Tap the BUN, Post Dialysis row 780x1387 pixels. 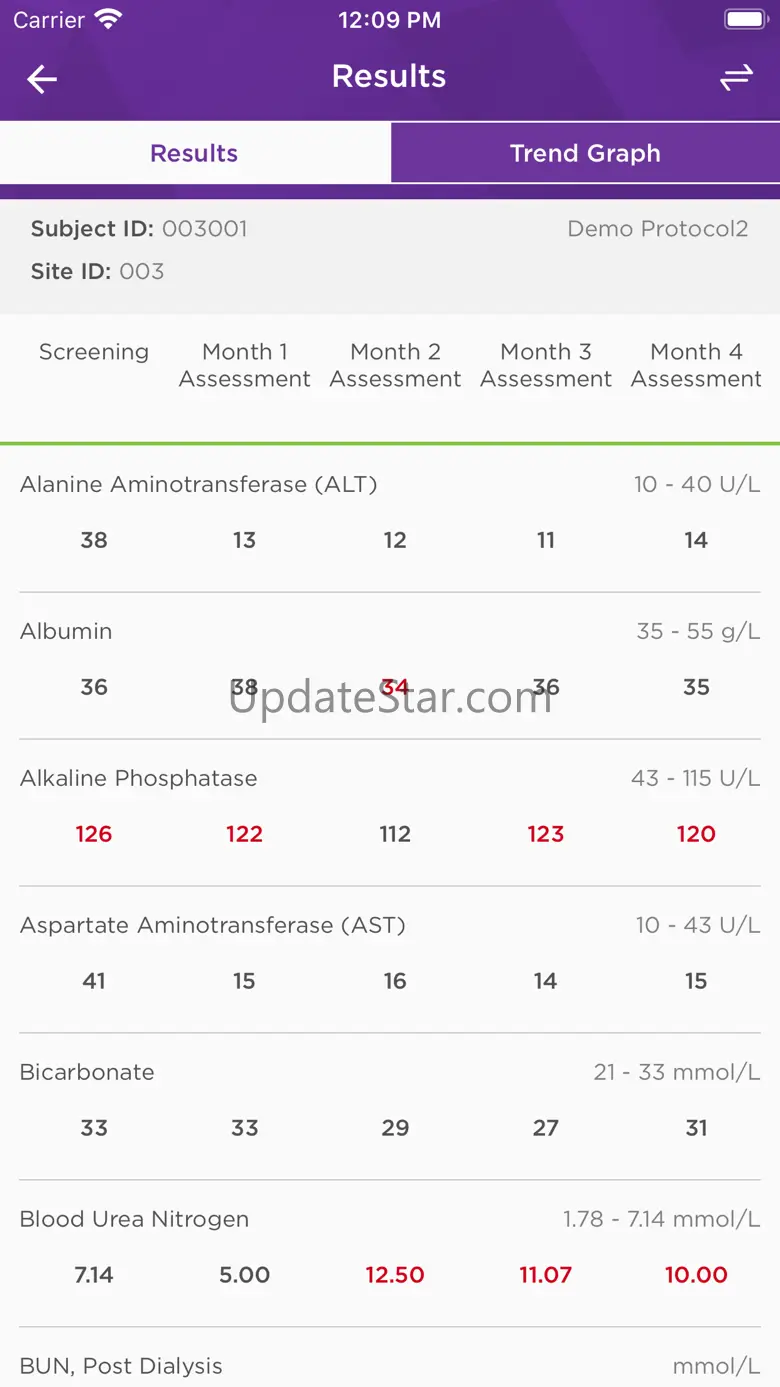(x=121, y=1366)
